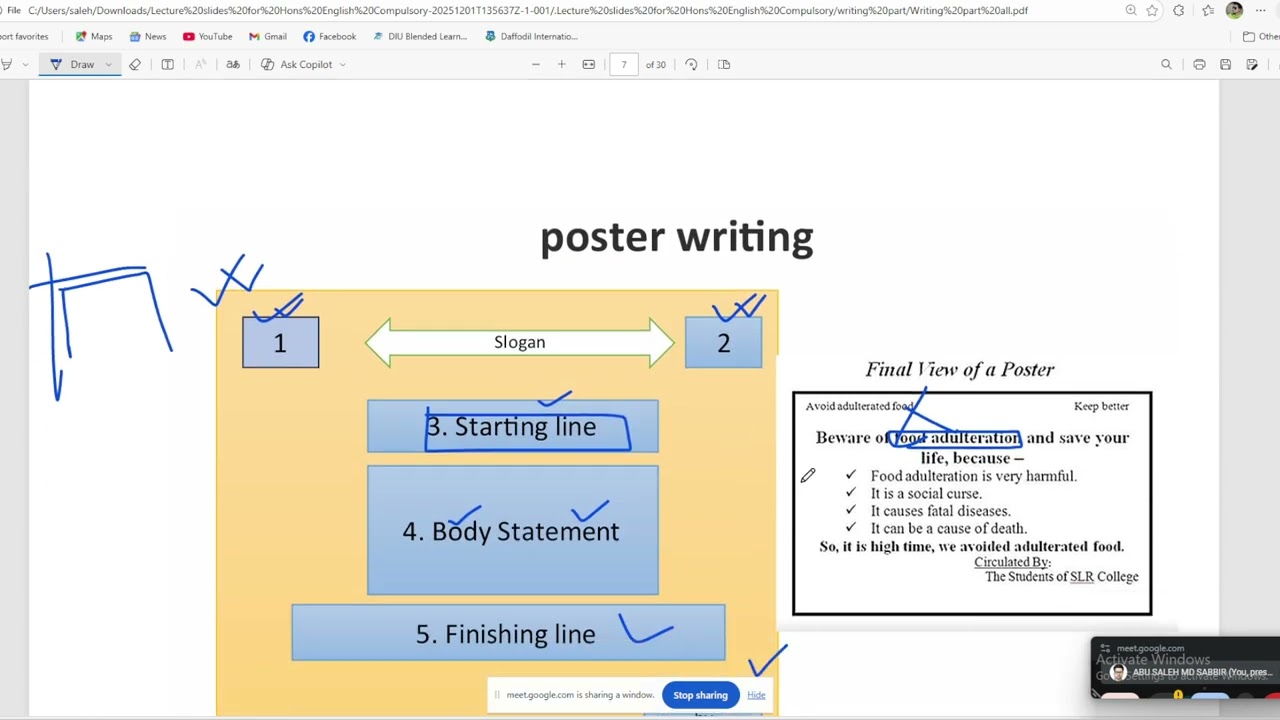This screenshot has width=1280, height=720.
Task: Click 'It can be a cause of death.' line
Action: 948,528
